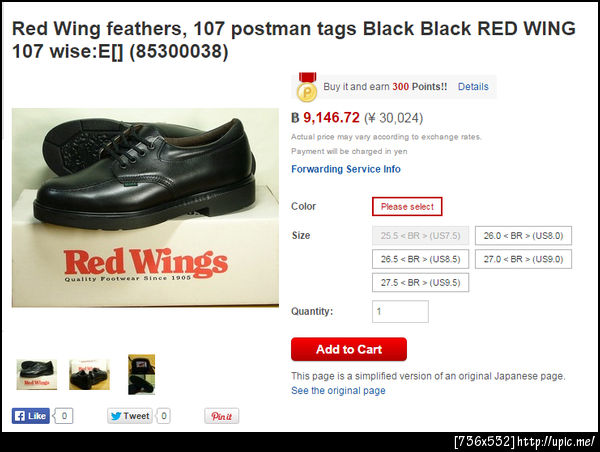Pick size 27.0 (US9.0)
600x452 pixels.
coord(522,259)
